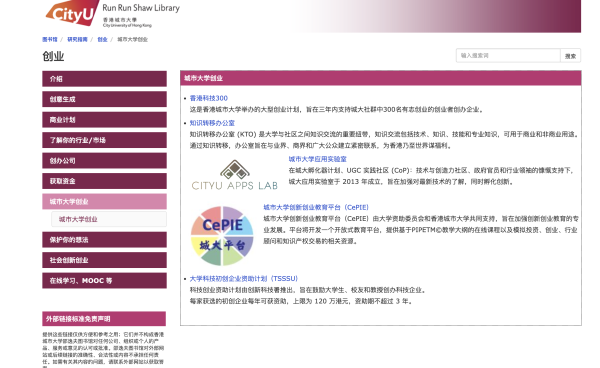Select the 创办公司 sidebar tab
This screenshot has width=600, height=368.
[104, 161]
